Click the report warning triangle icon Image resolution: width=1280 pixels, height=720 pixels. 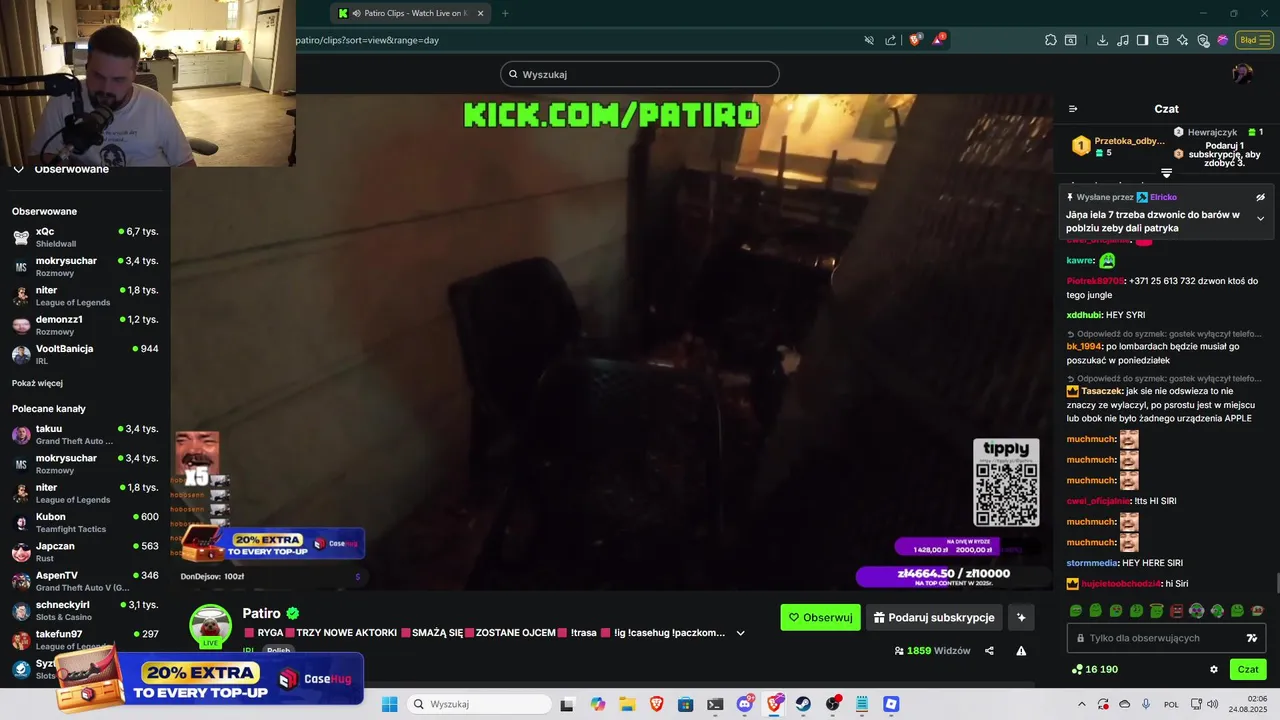[x=1021, y=651]
